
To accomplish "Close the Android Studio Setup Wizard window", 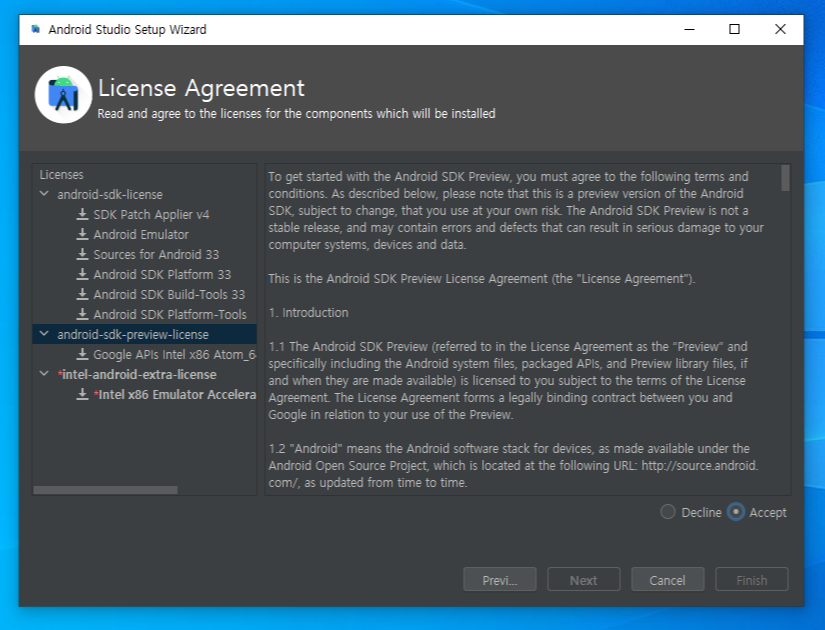I will (780, 29).
